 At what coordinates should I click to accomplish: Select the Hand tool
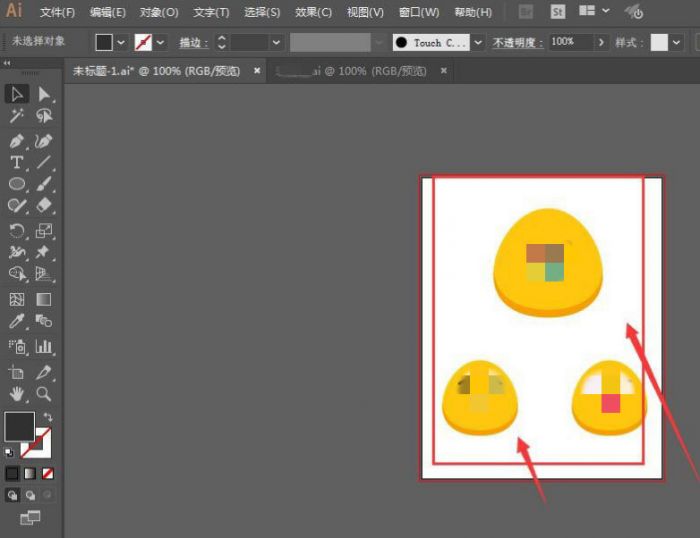click(x=17, y=394)
